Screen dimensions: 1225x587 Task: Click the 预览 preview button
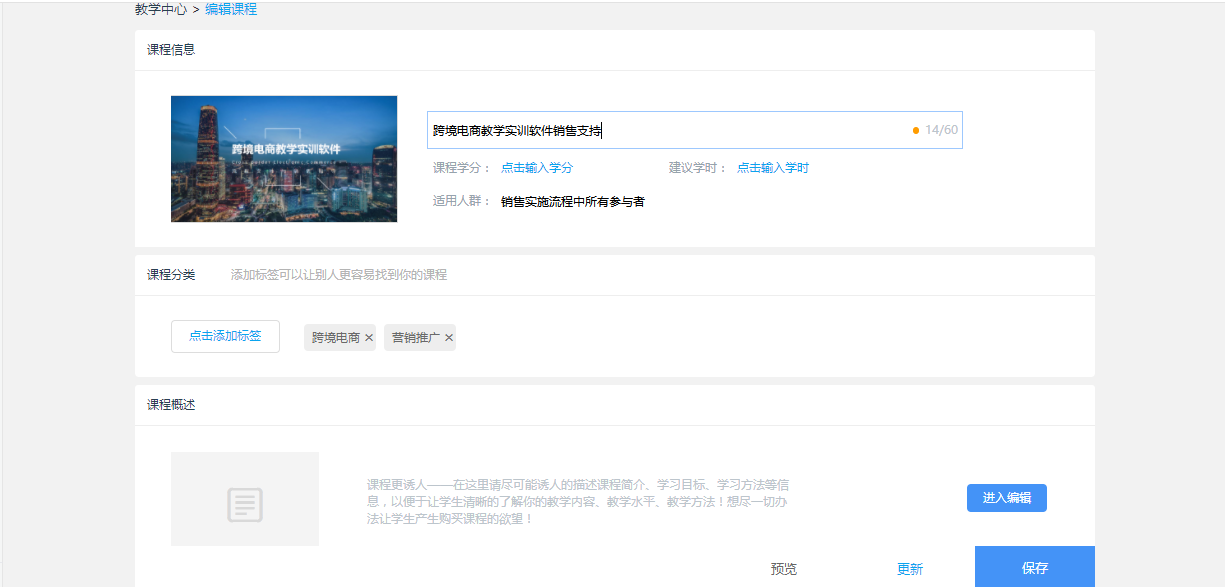pos(784,569)
